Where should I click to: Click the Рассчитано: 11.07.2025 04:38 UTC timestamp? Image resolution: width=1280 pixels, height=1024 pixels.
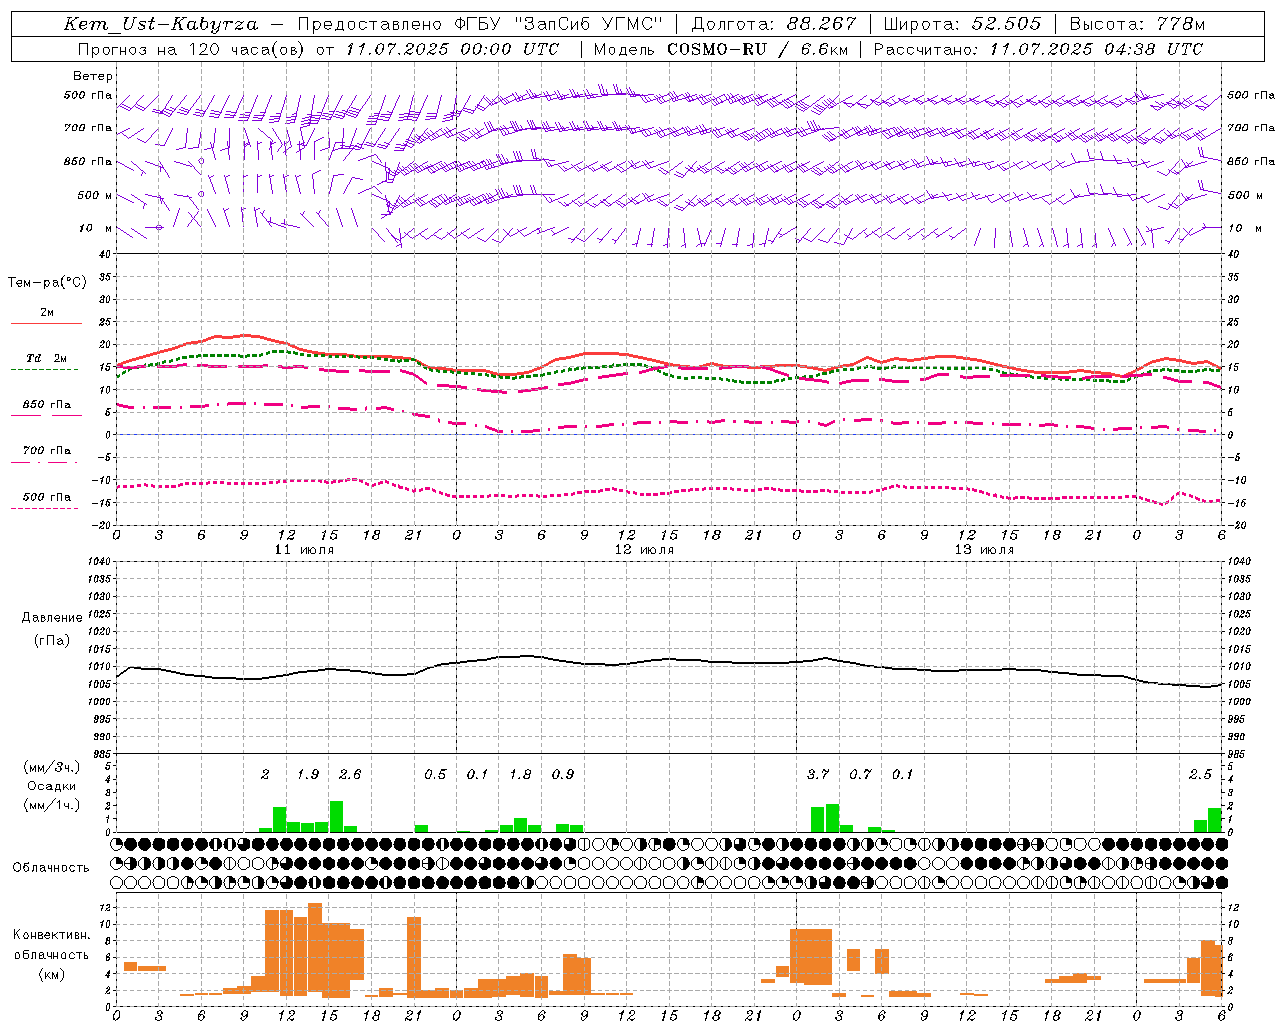click(x=1038, y=49)
